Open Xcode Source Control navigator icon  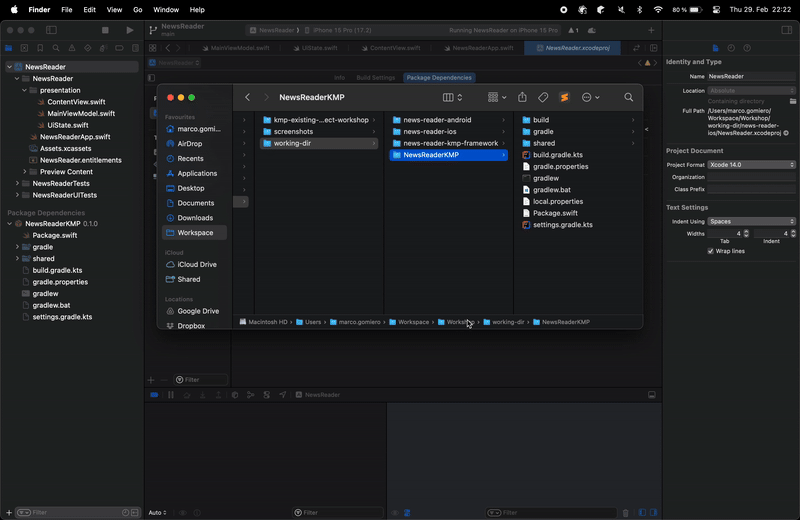tap(24, 48)
